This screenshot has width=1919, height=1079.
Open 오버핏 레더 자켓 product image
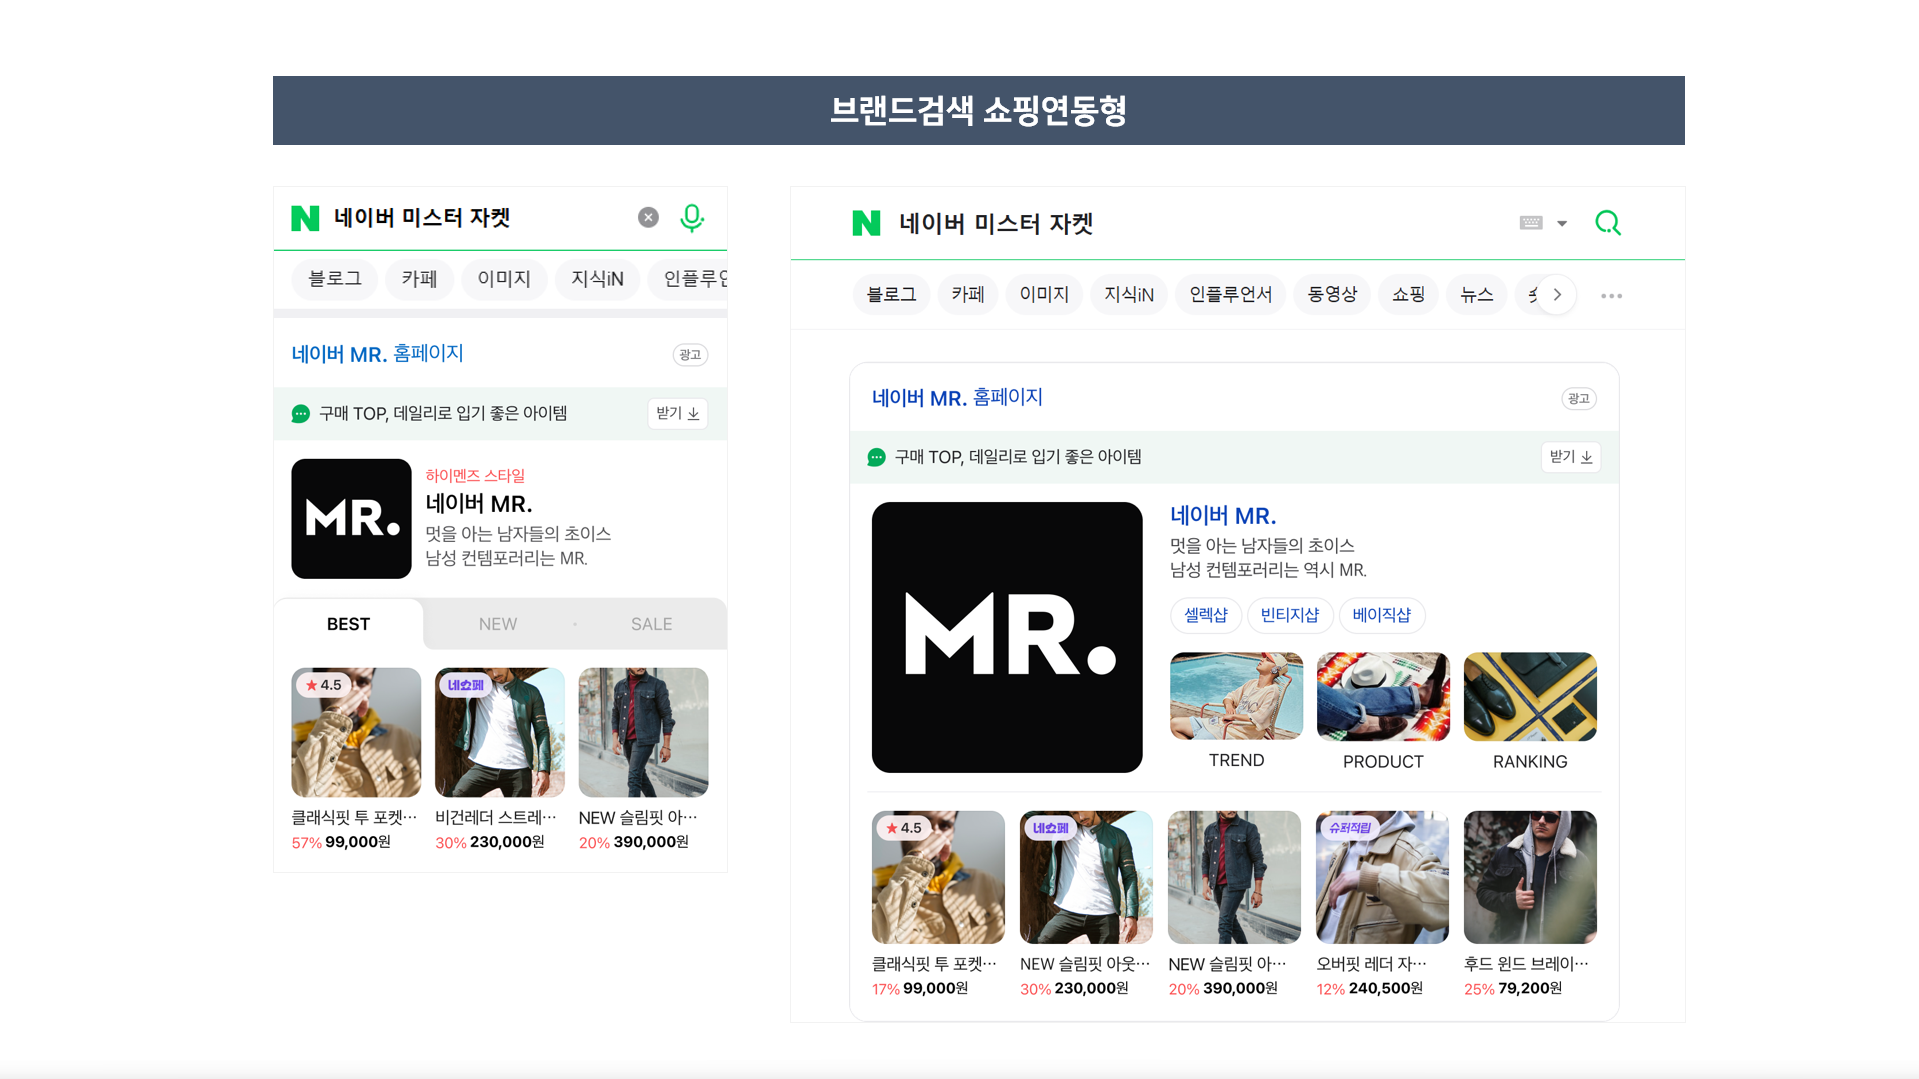coord(1382,877)
